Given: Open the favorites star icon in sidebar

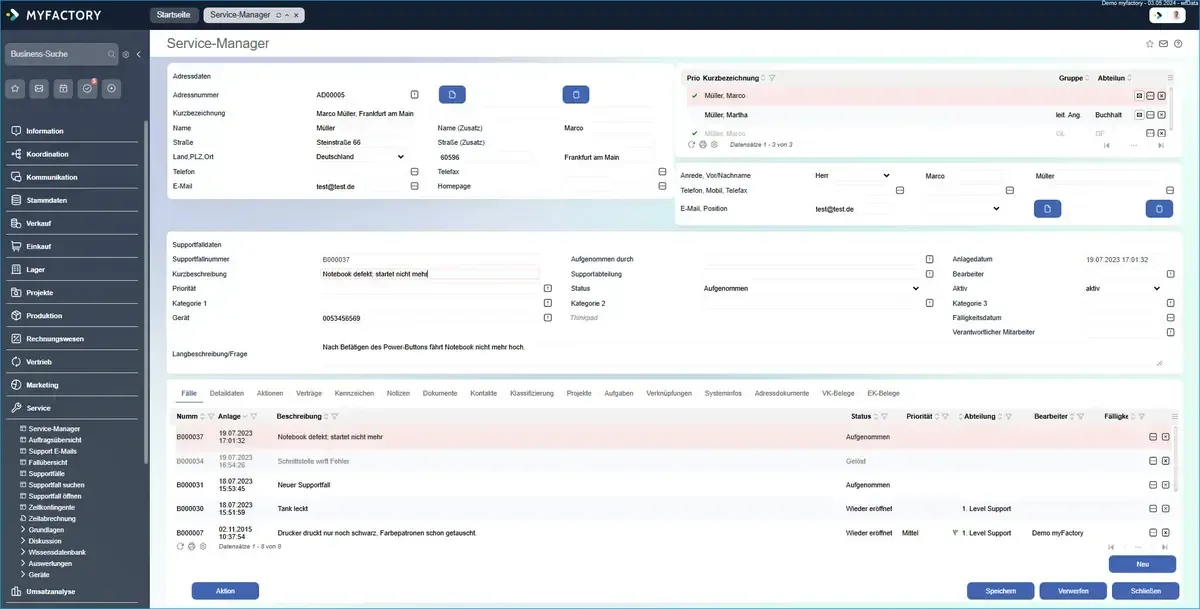Looking at the screenshot, I should coord(15,88).
